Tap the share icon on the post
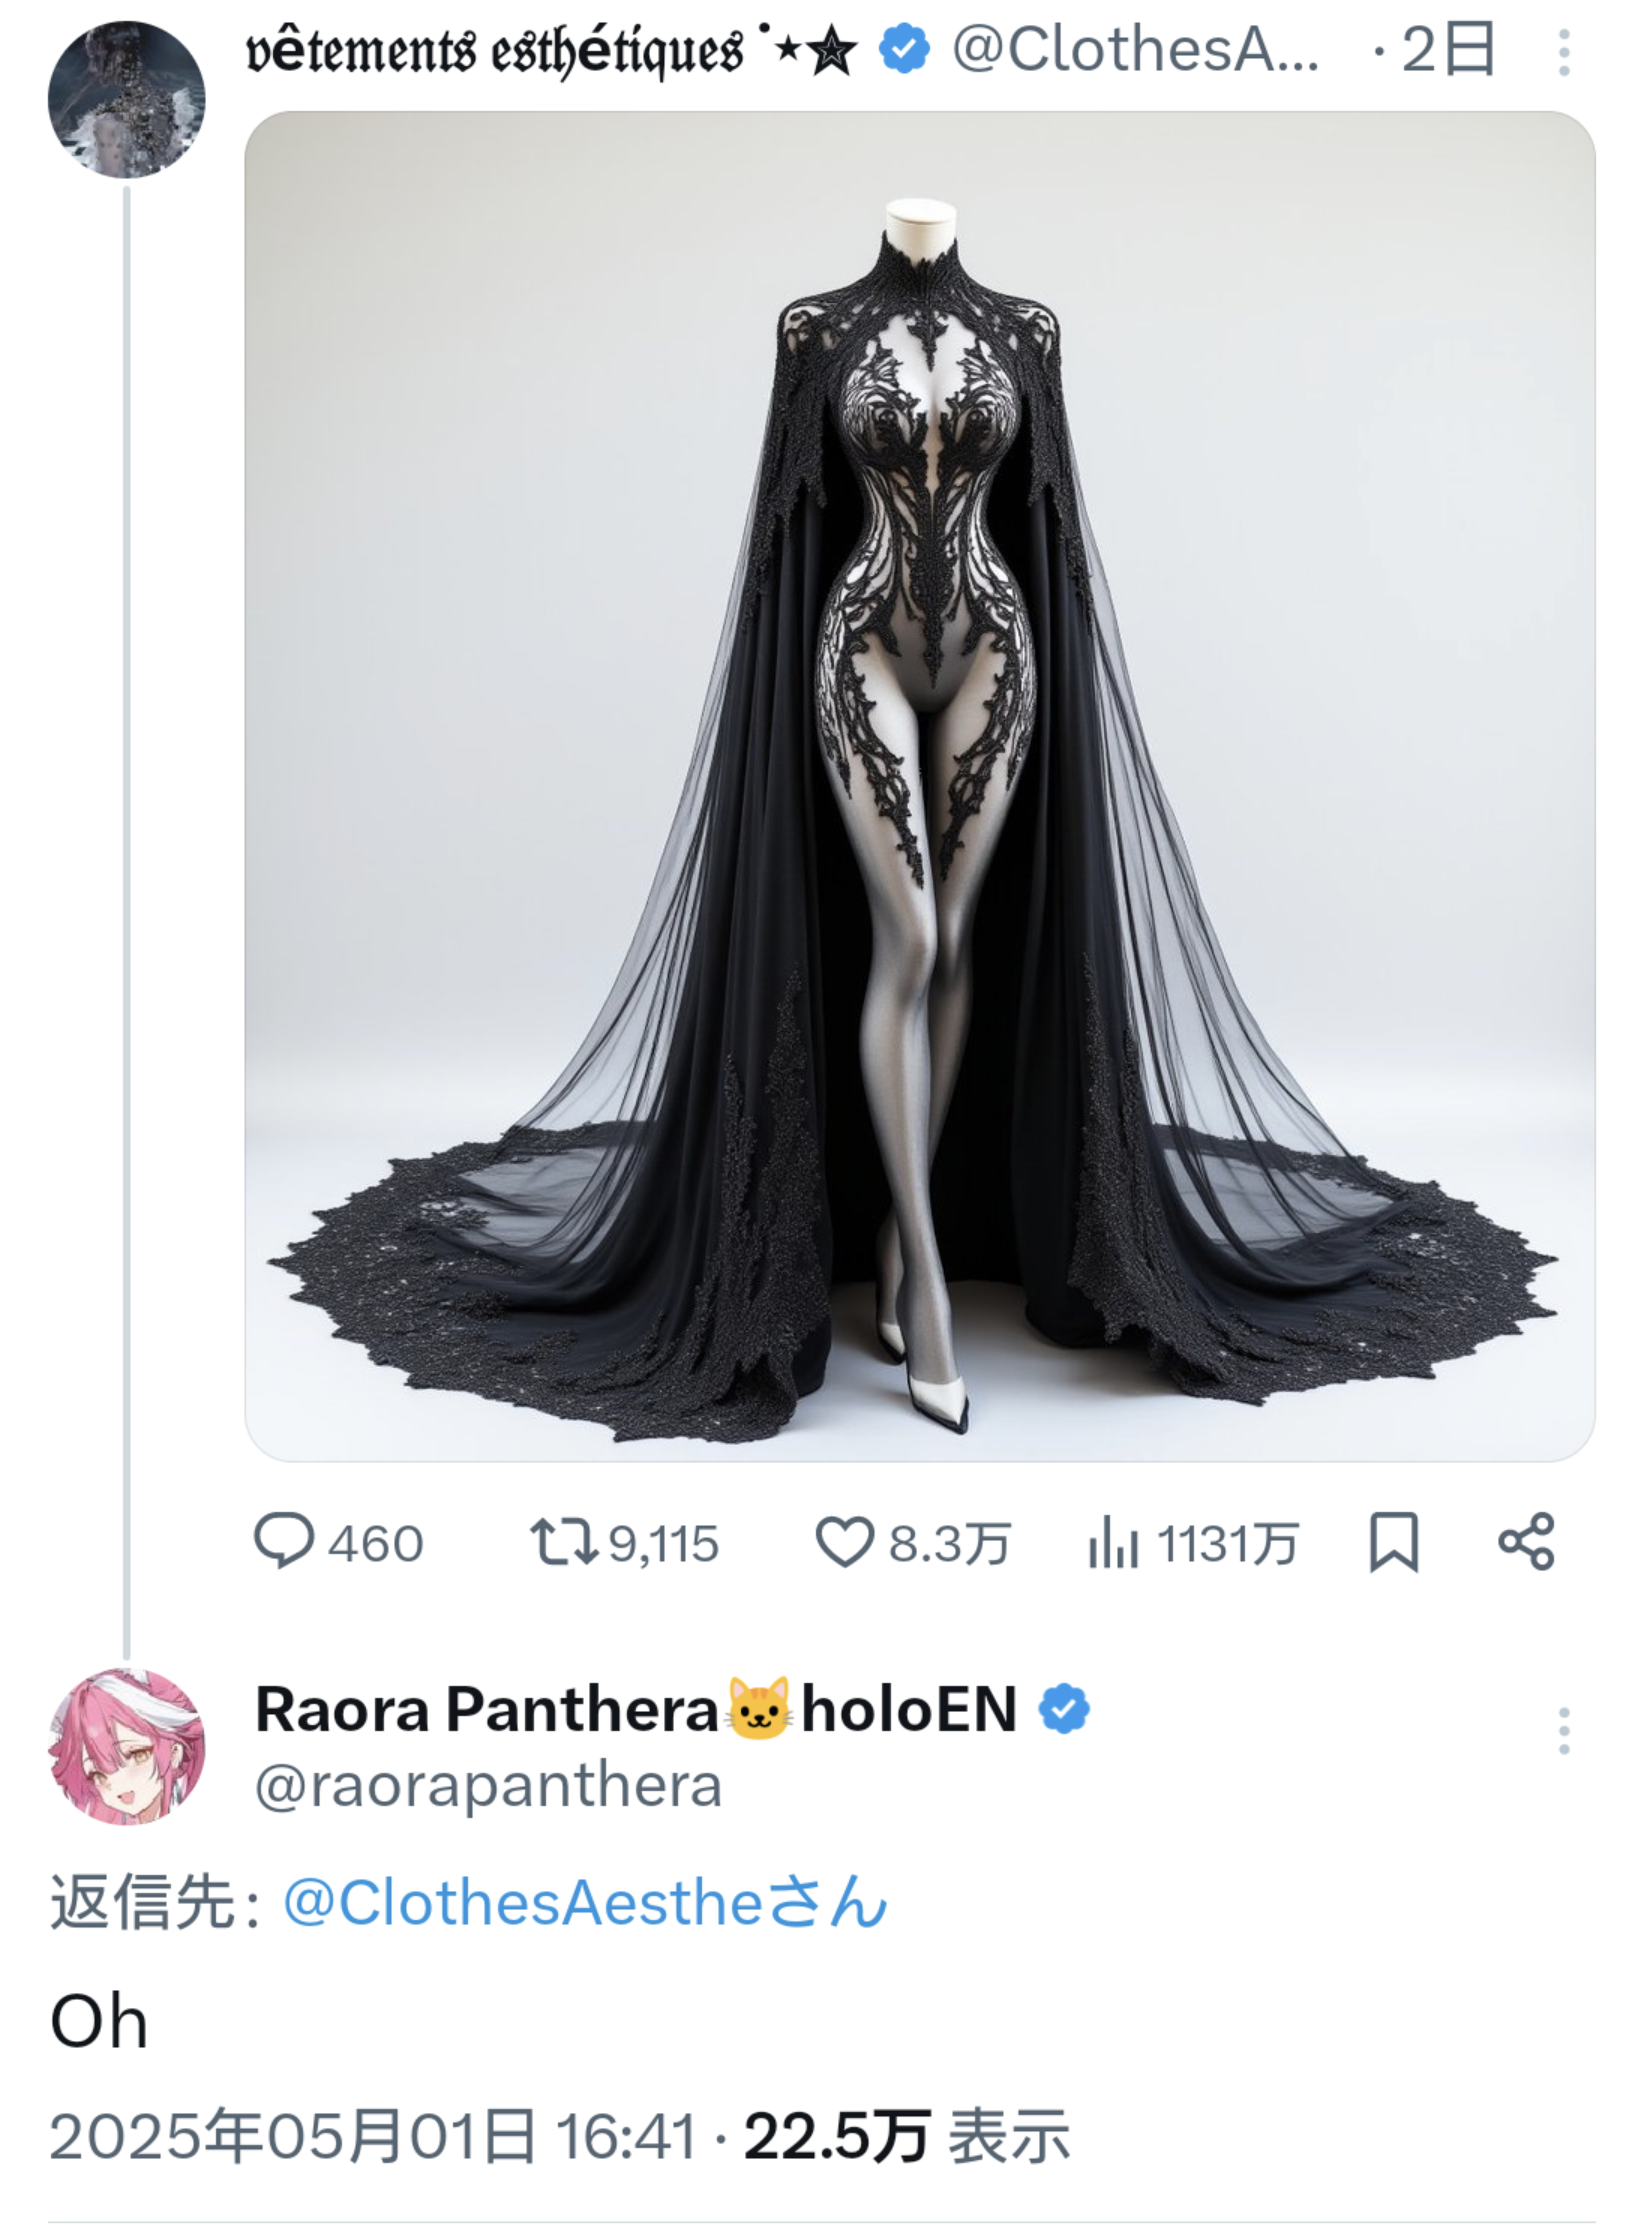 (1527, 1541)
